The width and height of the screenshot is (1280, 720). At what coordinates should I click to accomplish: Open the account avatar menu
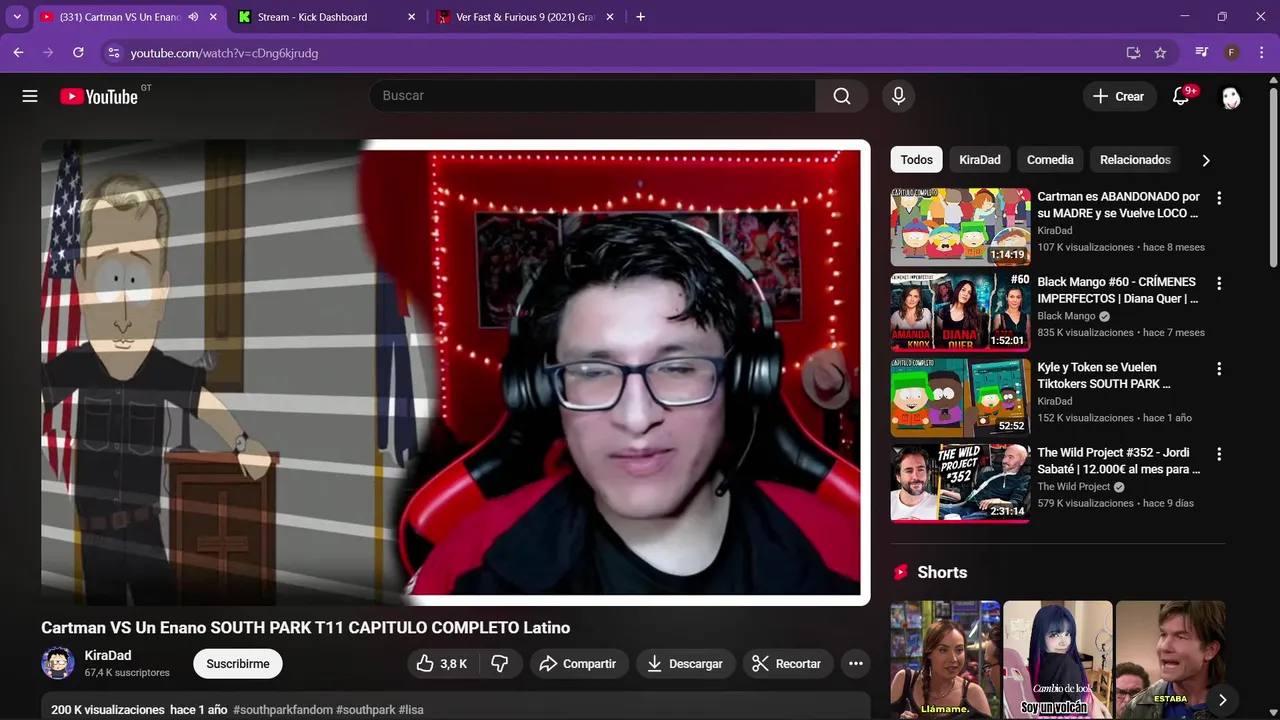(x=1231, y=97)
